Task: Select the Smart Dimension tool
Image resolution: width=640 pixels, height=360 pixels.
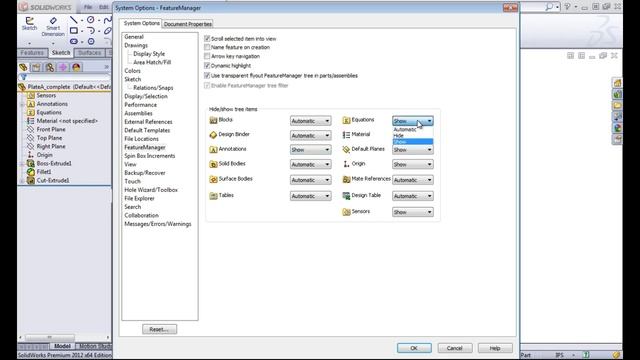Action: pos(53,26)
